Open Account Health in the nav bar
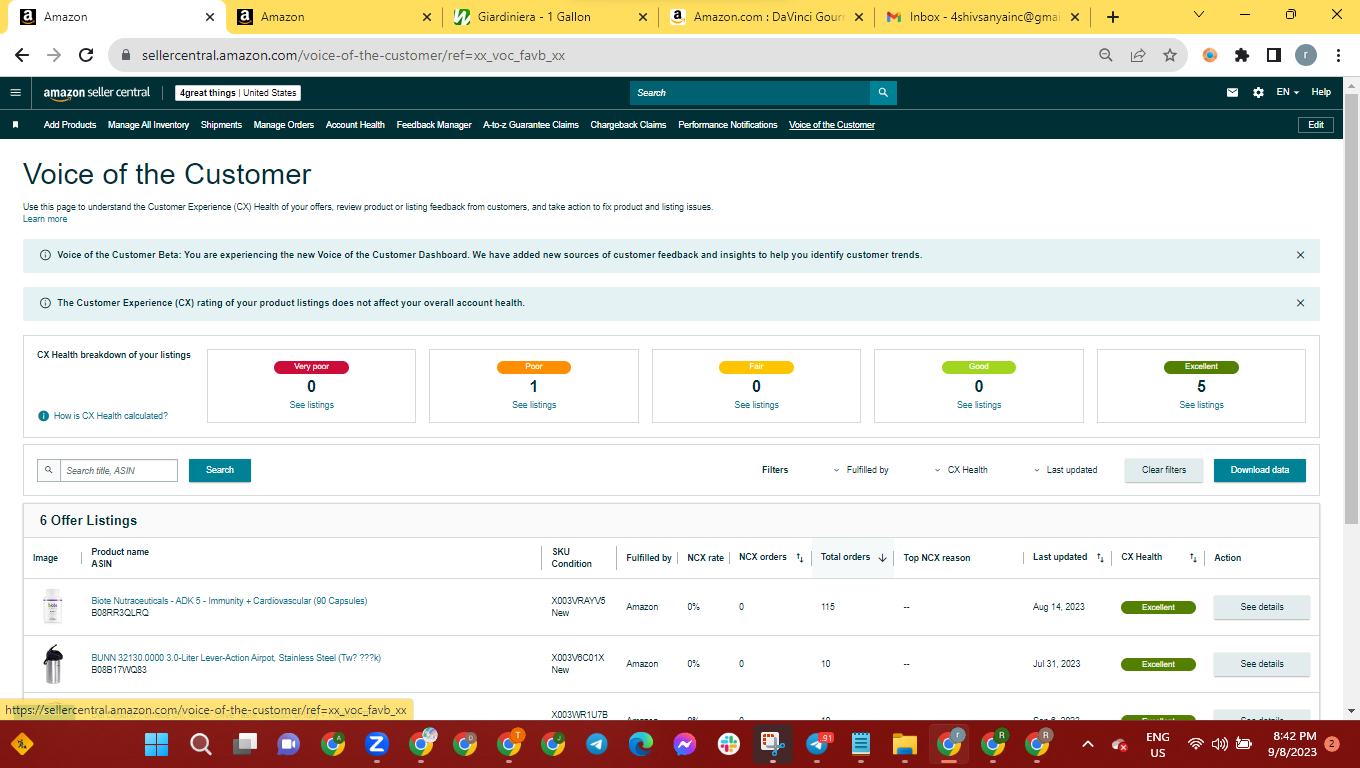 [x=355, y=125]
